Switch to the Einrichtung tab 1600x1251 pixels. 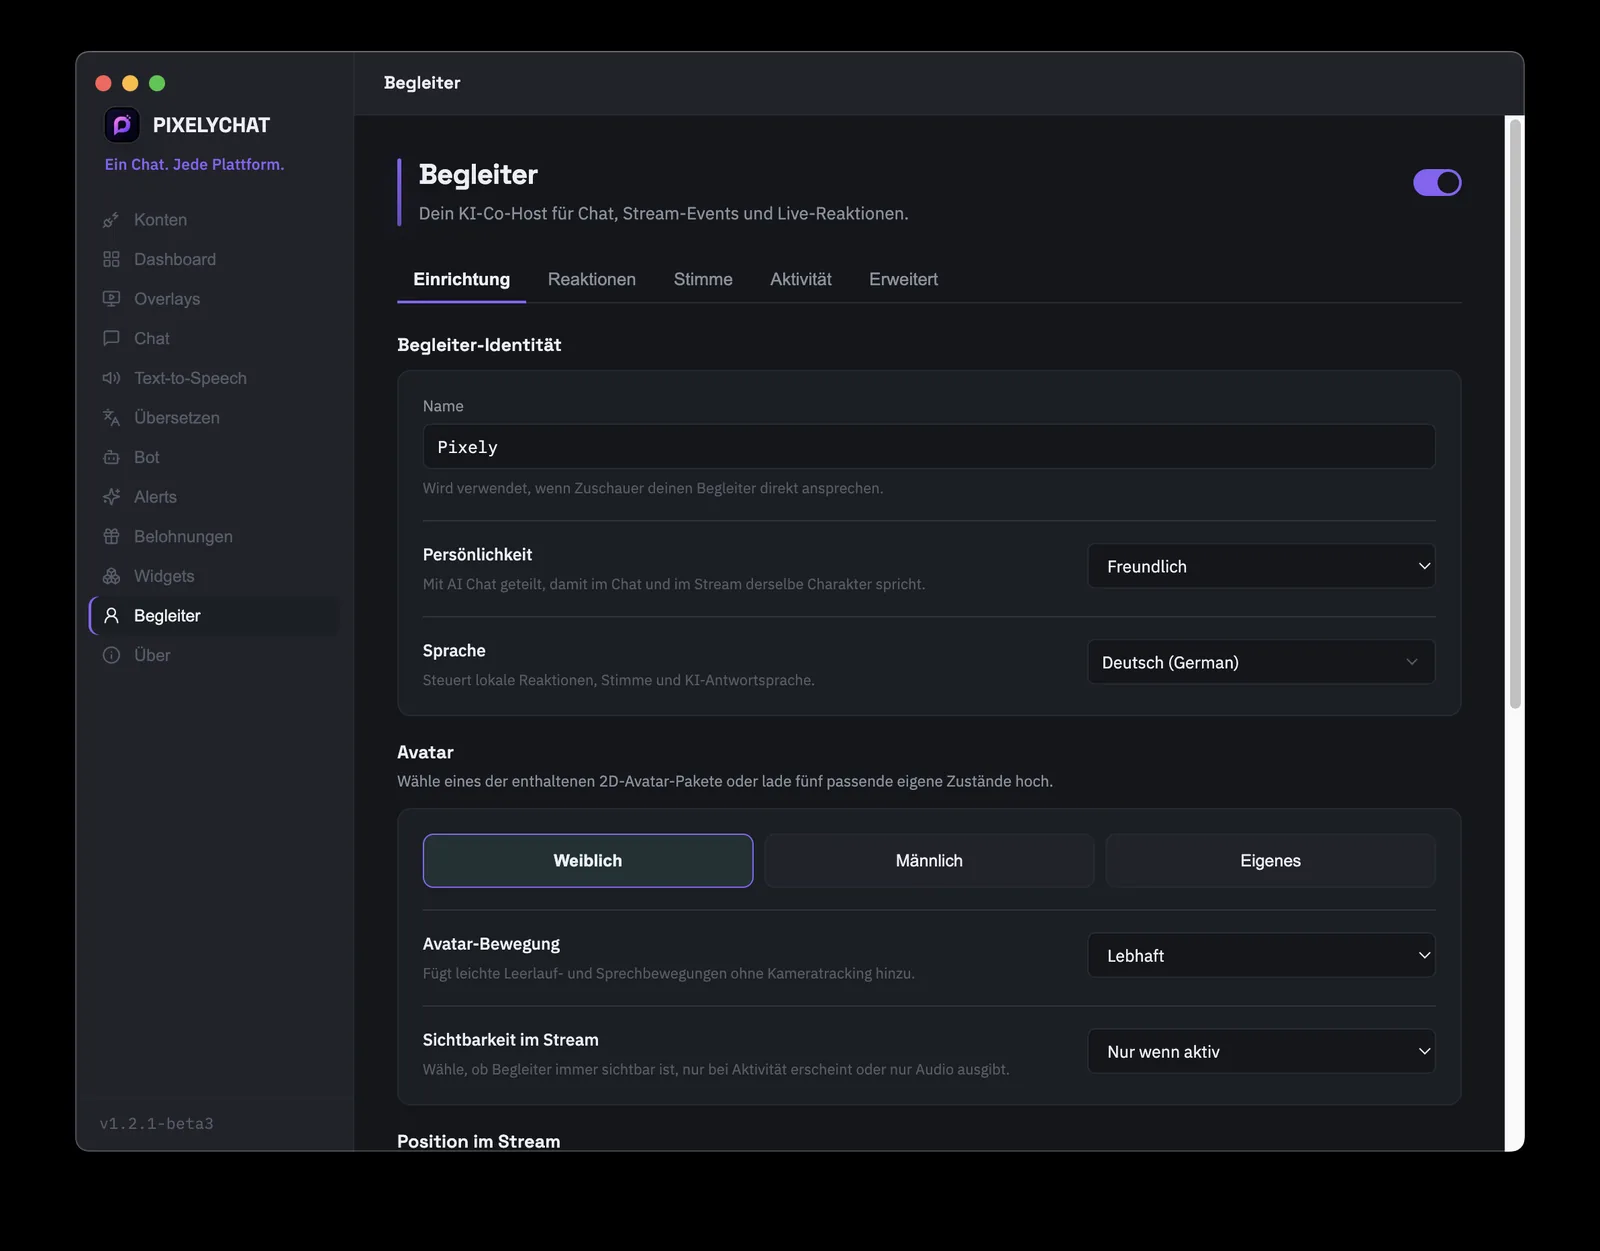click(x=461, y=279)
